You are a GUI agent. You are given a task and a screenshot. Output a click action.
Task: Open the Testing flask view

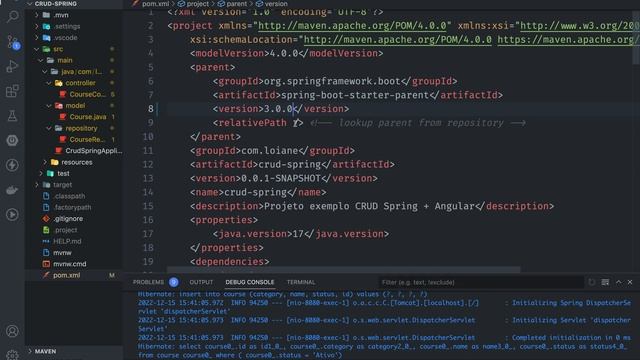tap(12, 116)
